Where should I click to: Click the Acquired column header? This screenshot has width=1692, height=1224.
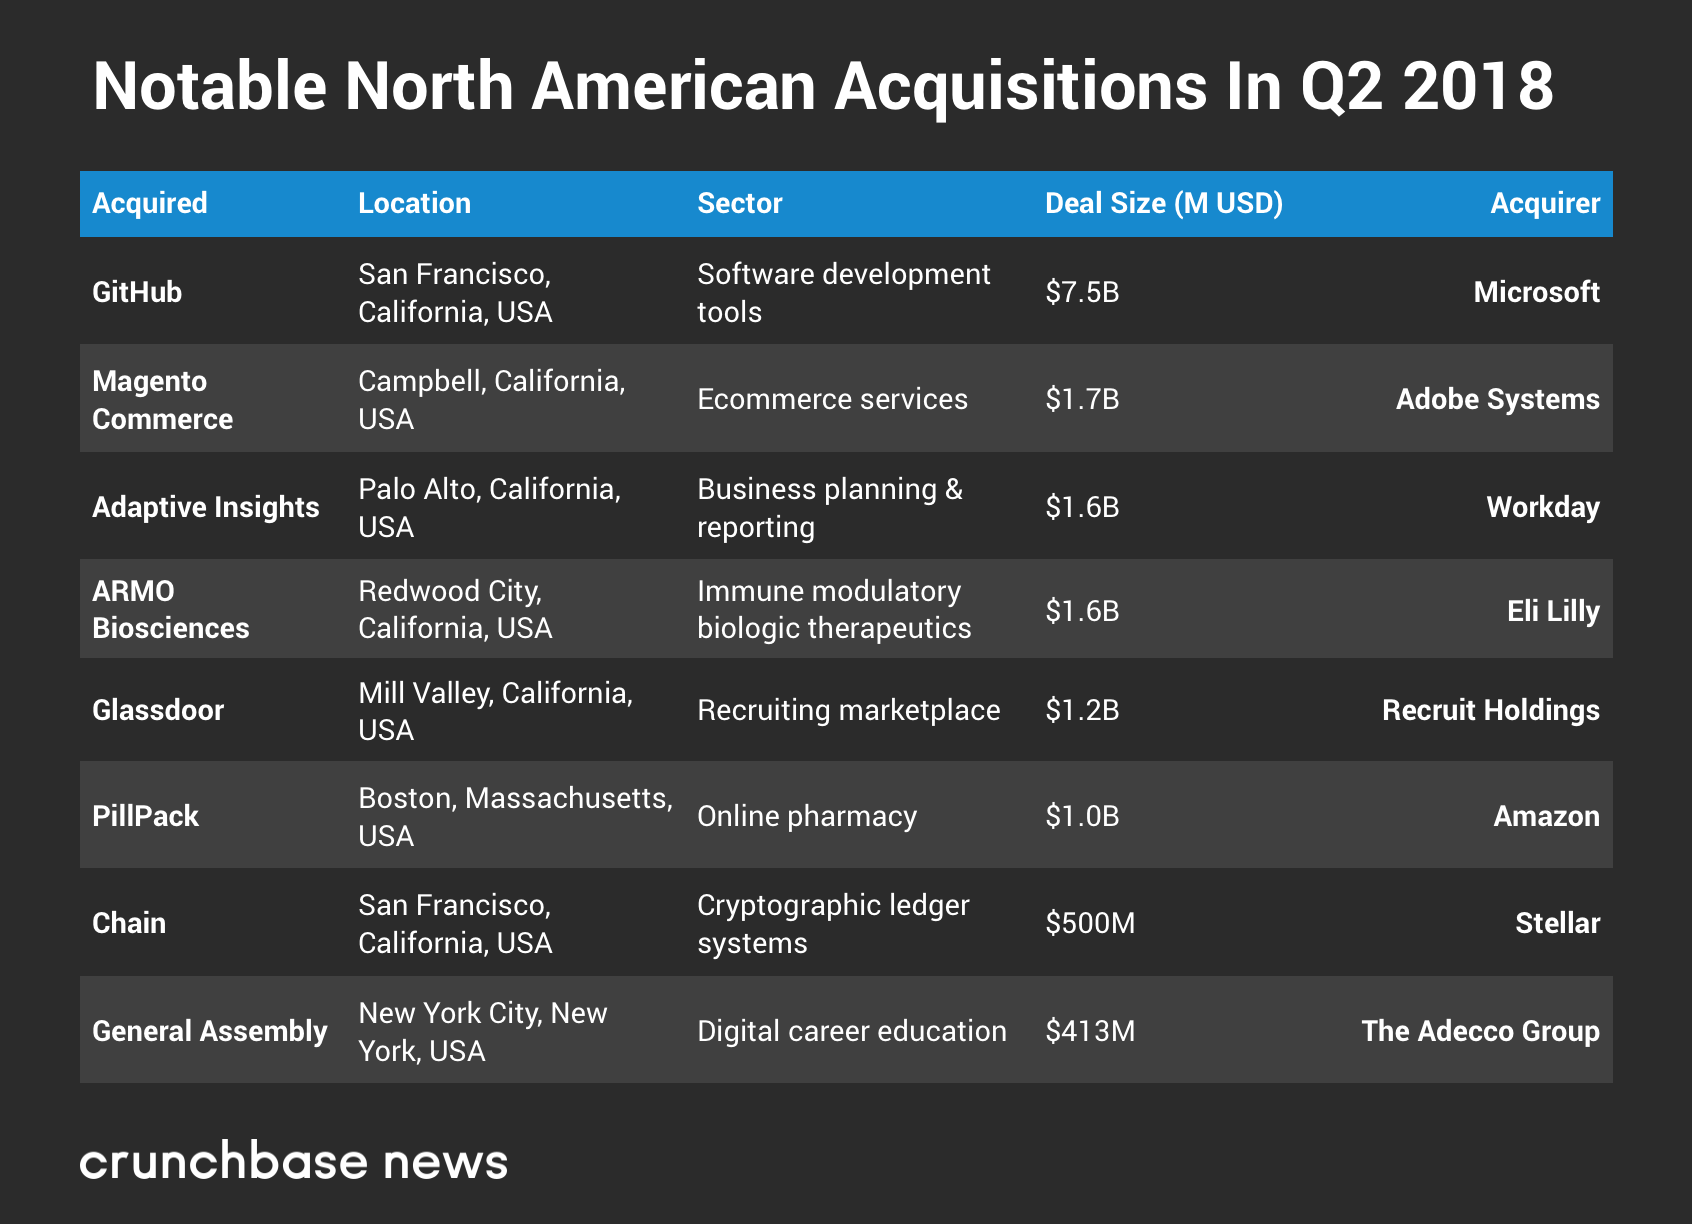click(x=150, y=203)
